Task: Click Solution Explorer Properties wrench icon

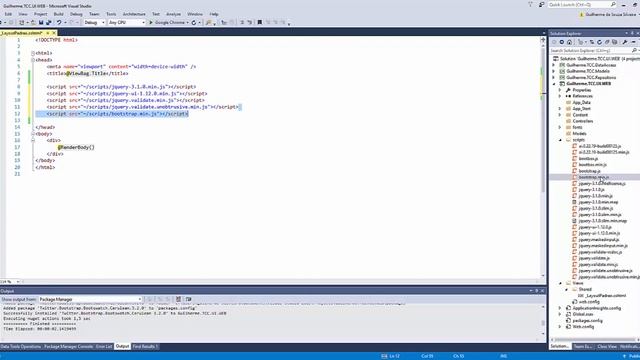Action: 625,42
